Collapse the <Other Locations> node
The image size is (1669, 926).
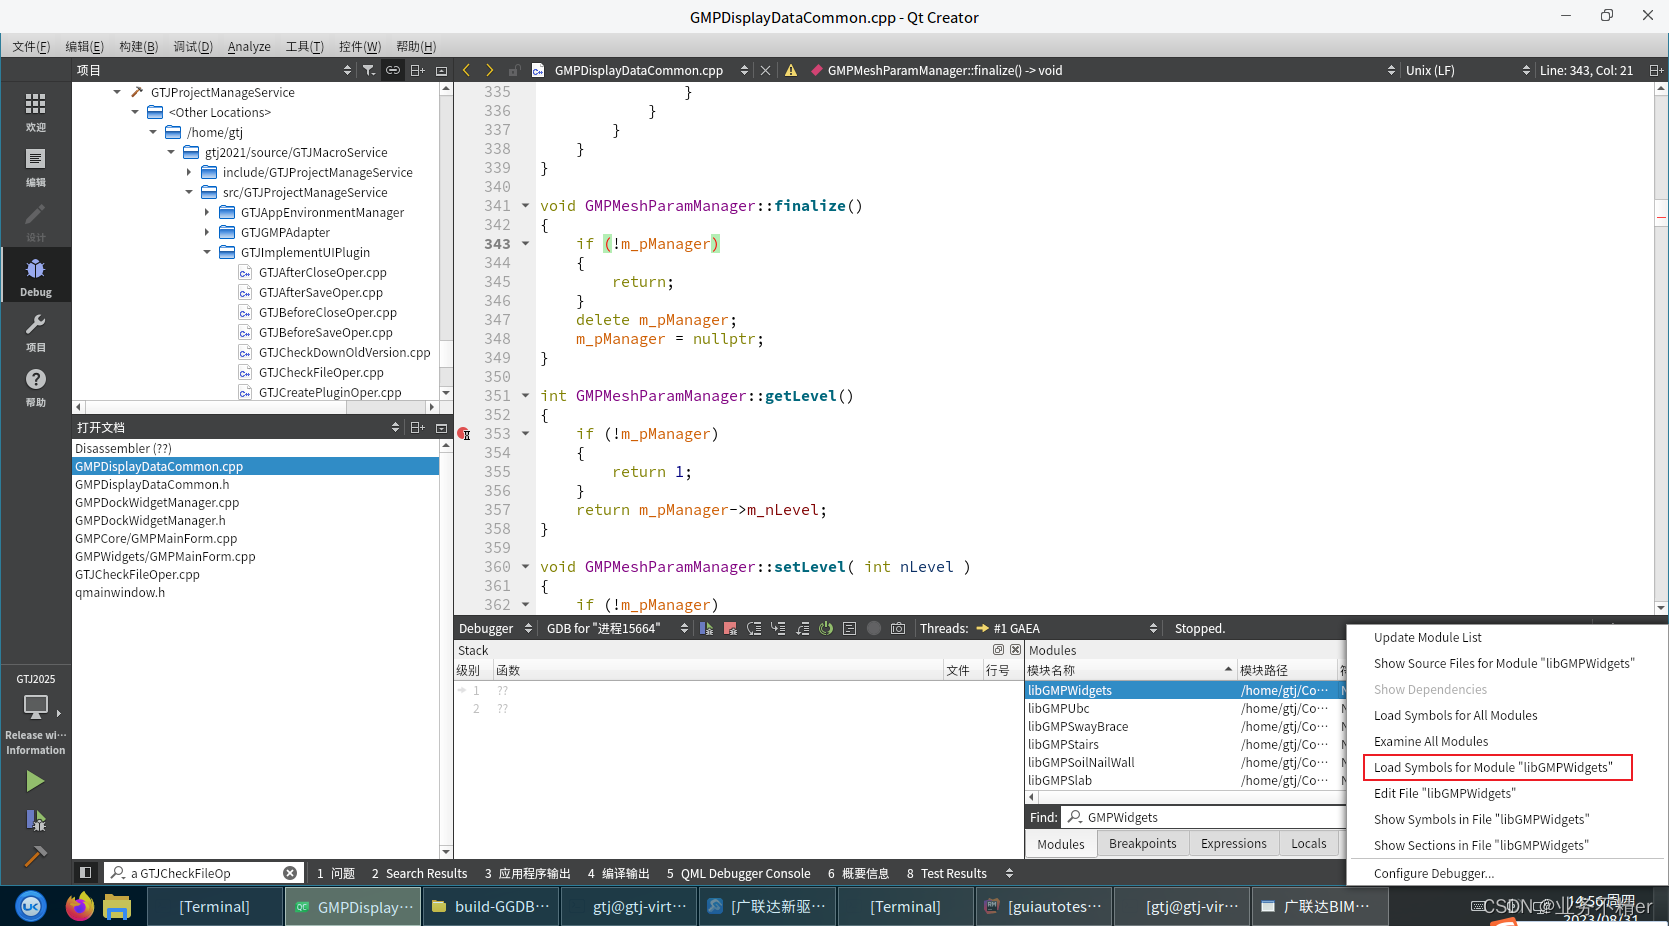[135, 112]
